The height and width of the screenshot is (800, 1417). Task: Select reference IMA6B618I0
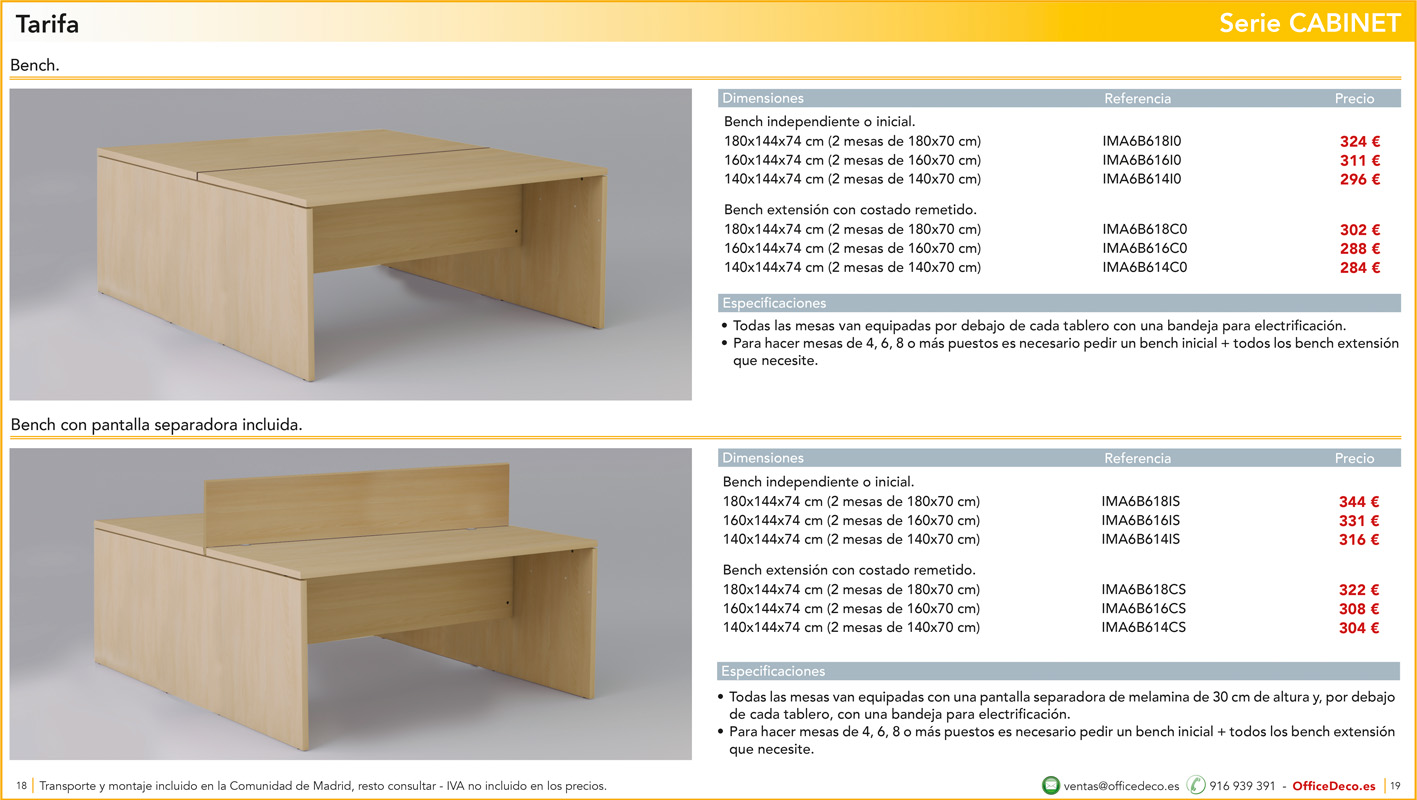click(x=1142, y=141)
